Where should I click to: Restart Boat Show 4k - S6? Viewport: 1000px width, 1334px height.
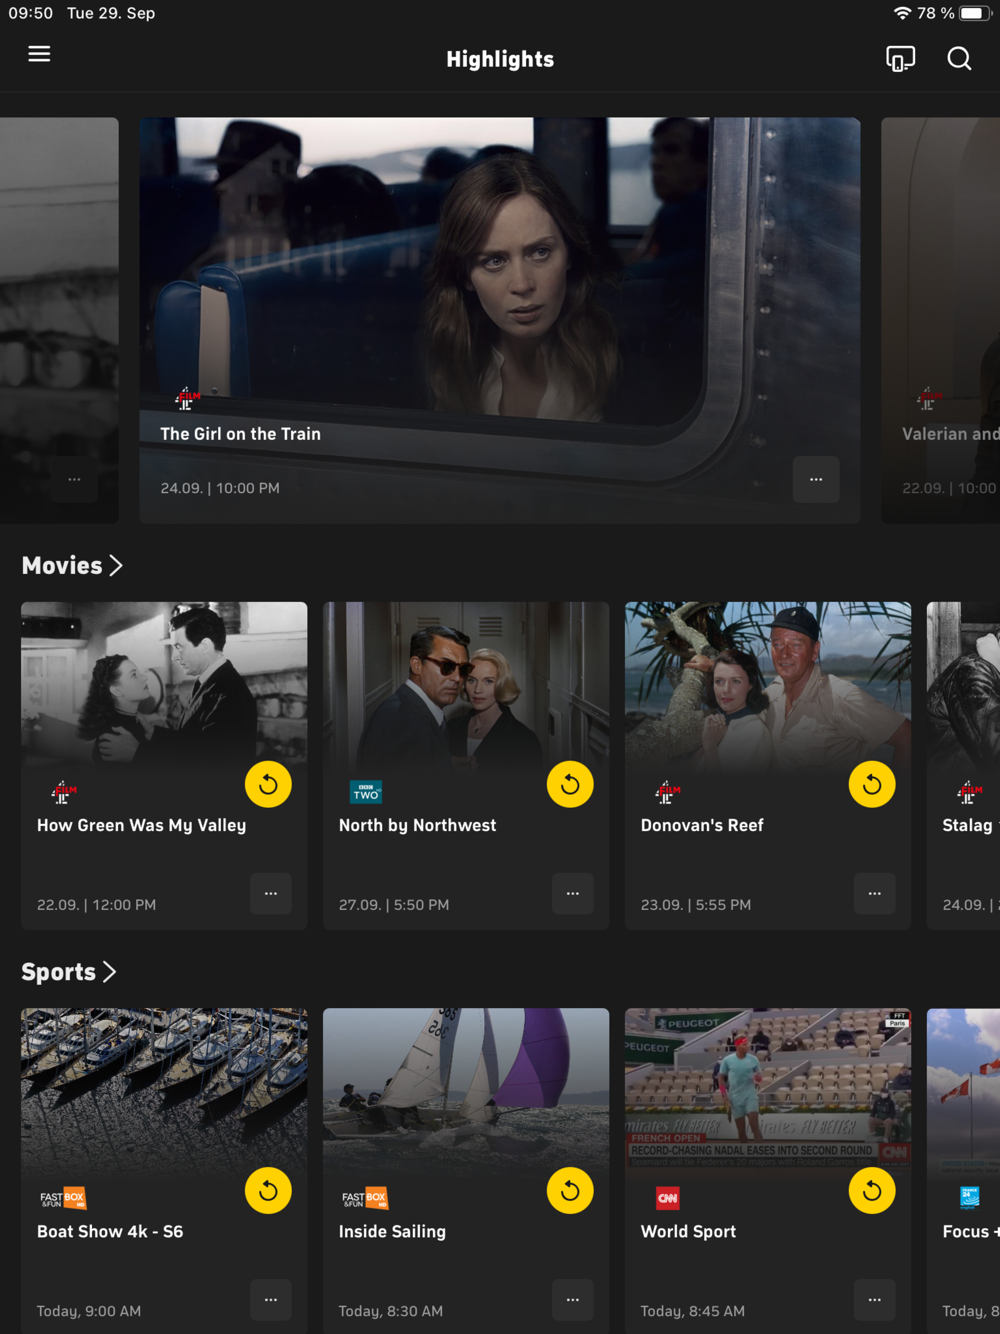pos(268,1191)
